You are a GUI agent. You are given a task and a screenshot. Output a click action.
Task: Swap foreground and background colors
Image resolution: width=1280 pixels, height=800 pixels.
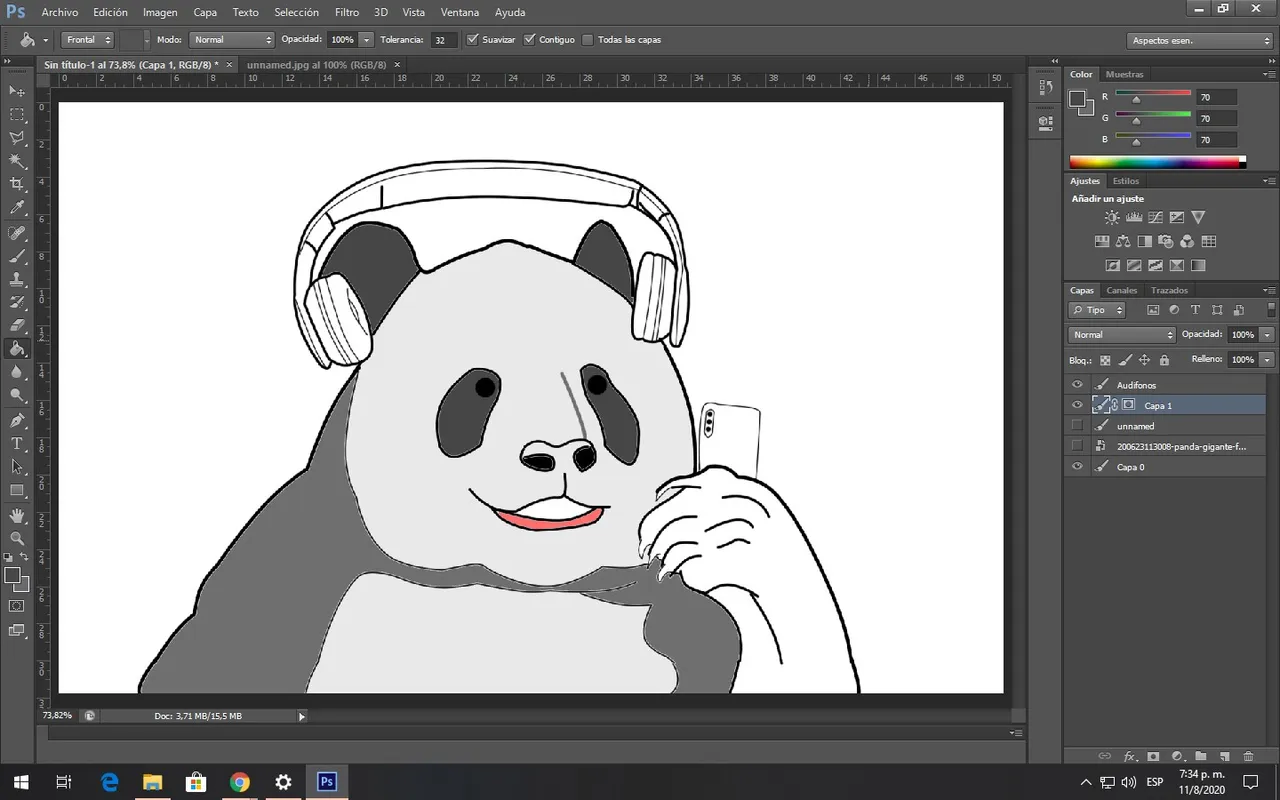click(25, 558)
